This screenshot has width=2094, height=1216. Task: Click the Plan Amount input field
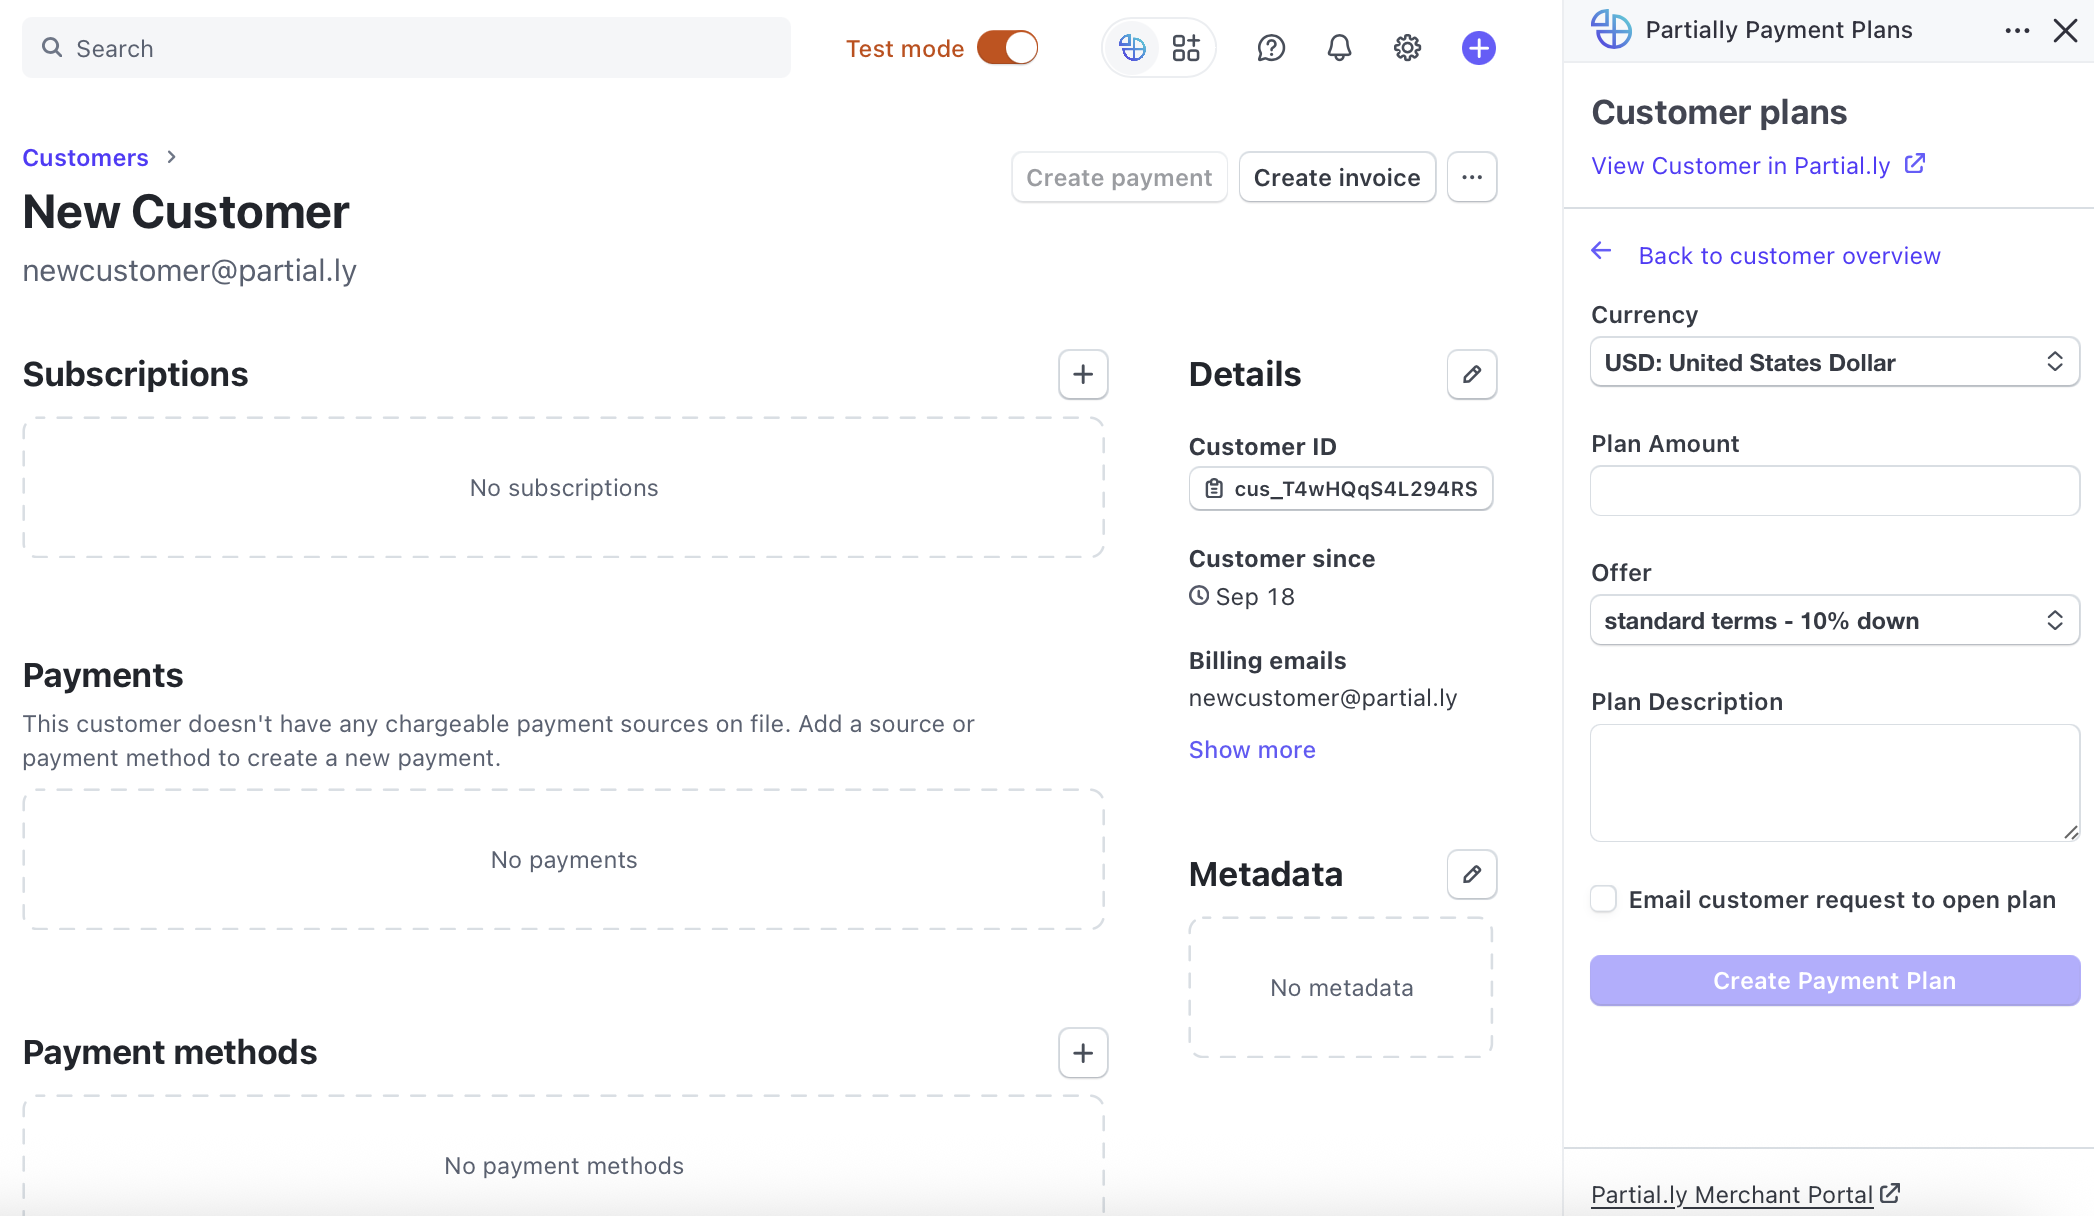pos(1834,491)
